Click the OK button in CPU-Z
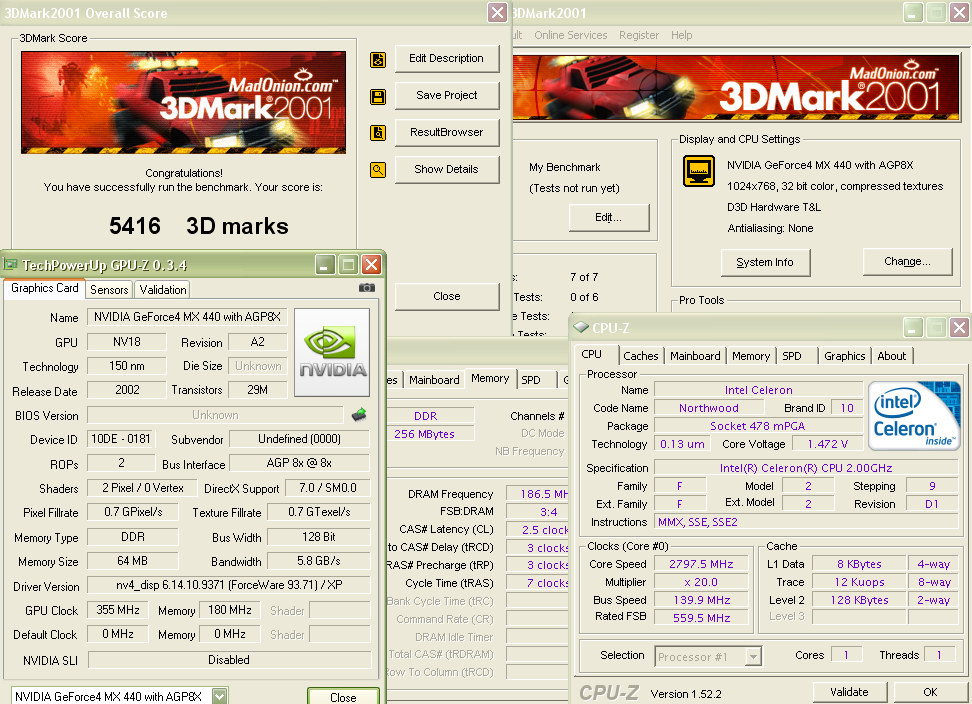Viewport: 972px width, 704px height. [930, 692]
